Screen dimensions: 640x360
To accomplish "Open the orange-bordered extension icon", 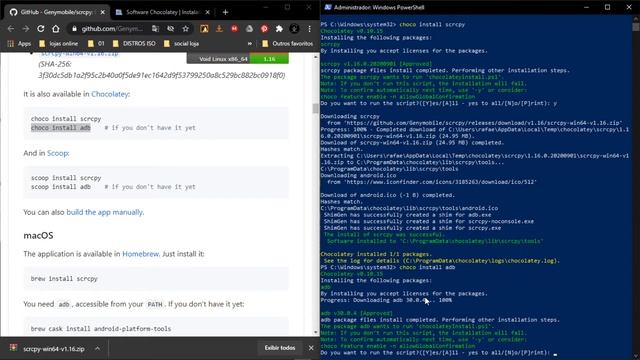I will [x=204, y=29].
